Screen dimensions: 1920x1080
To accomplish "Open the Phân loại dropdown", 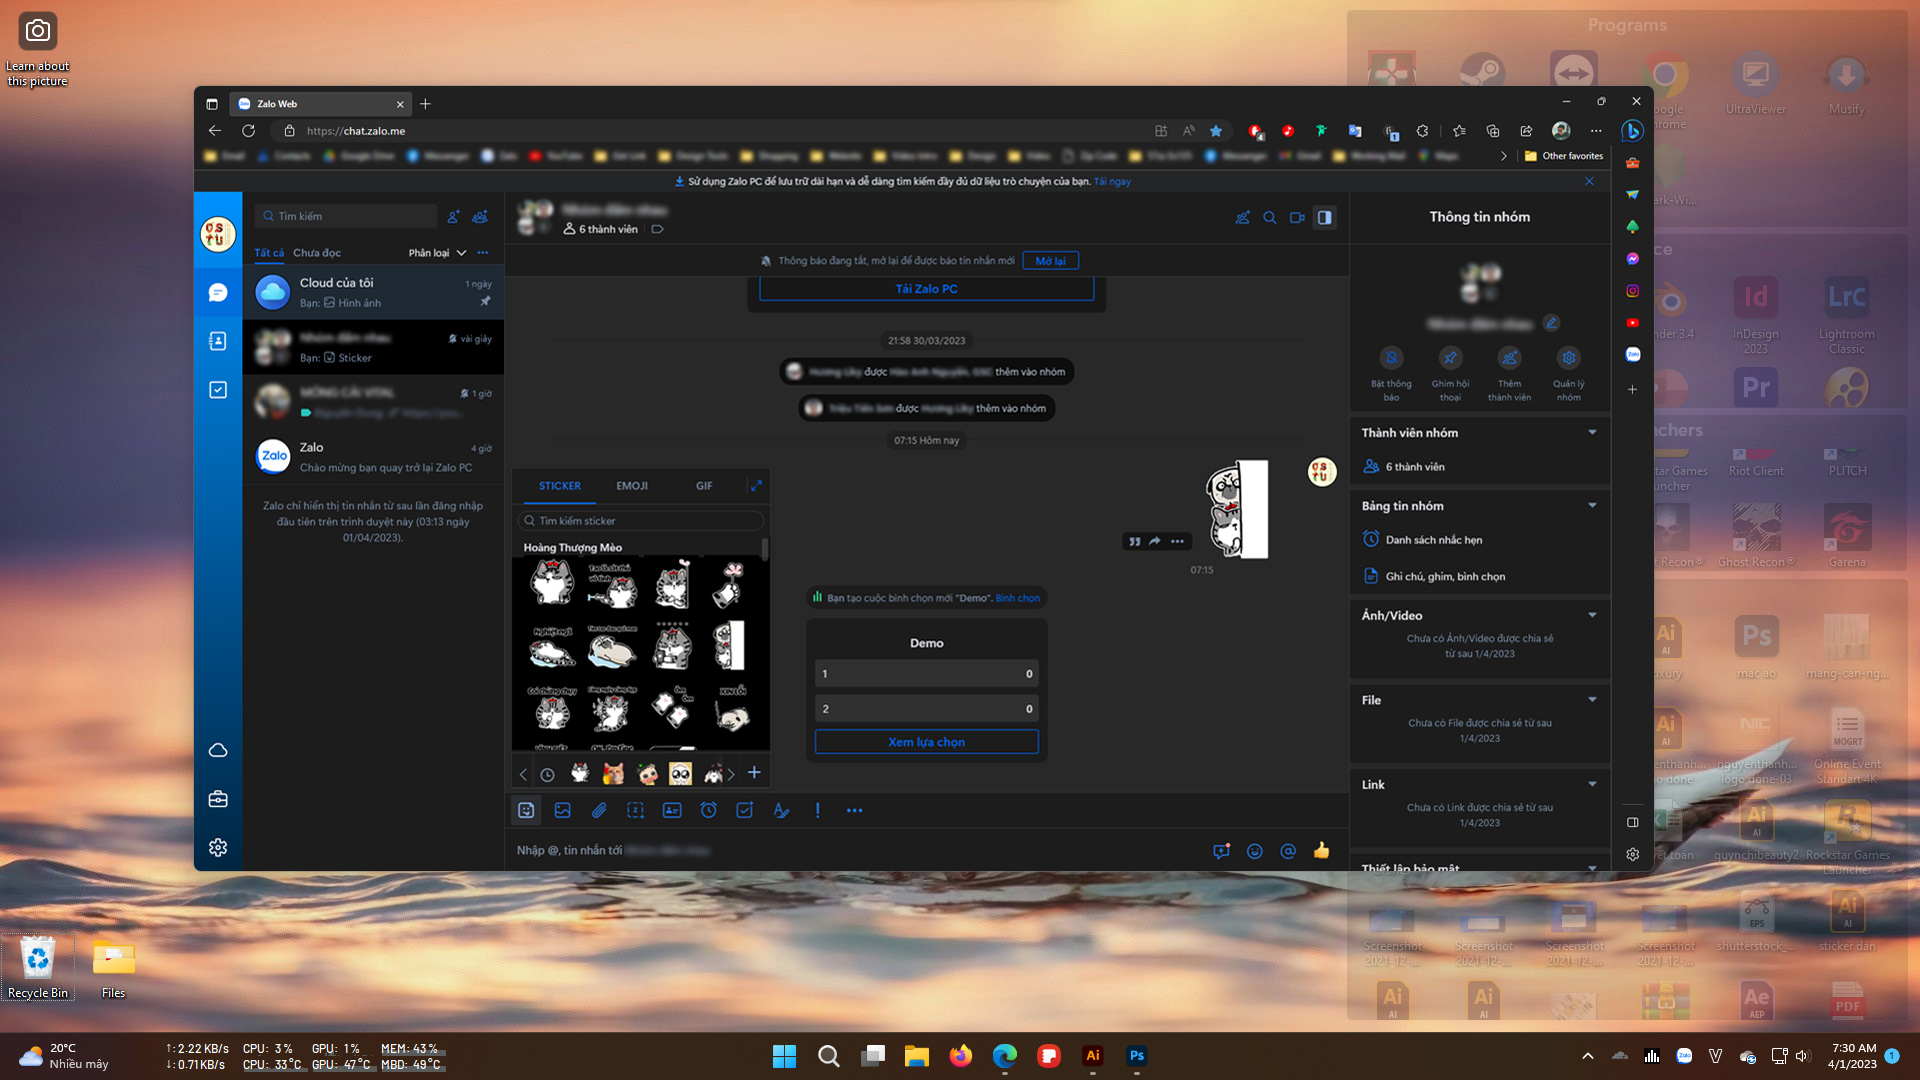I will [x=435, y=252].
